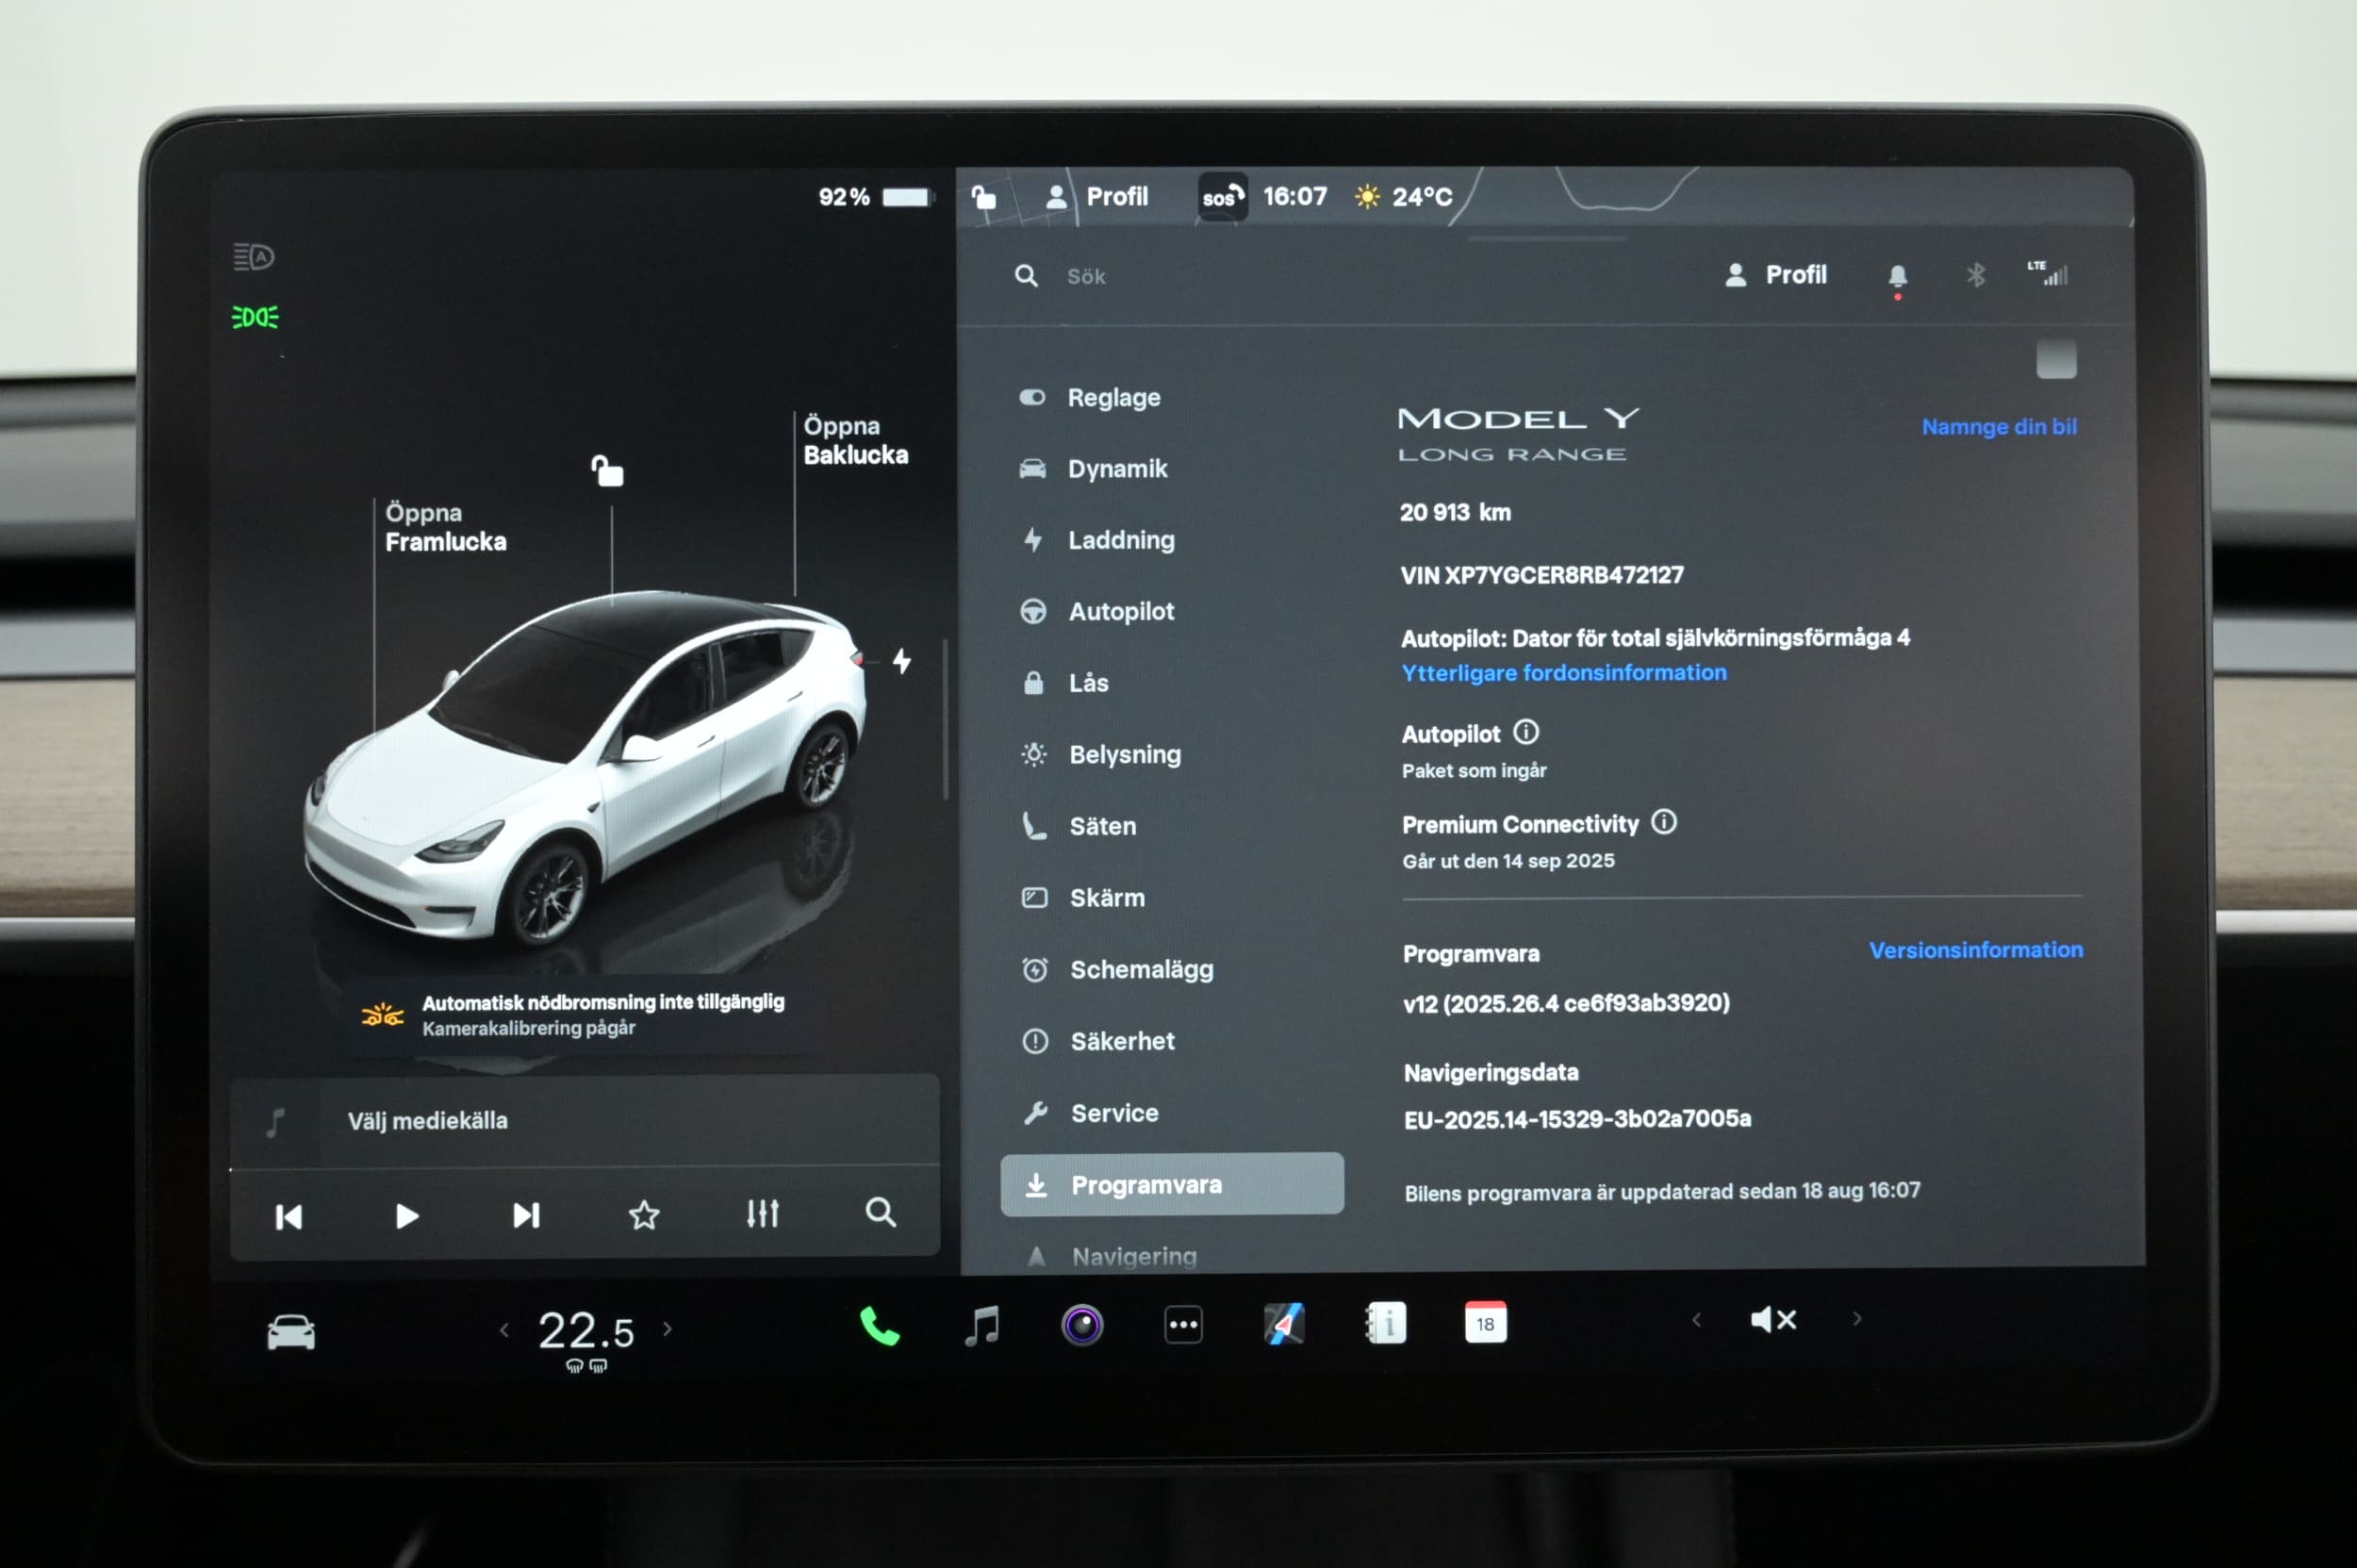The width and height of the screenshot is (2357, 1568).
Task: Tap the padlock icon above the car
Action: pos(607,470)
